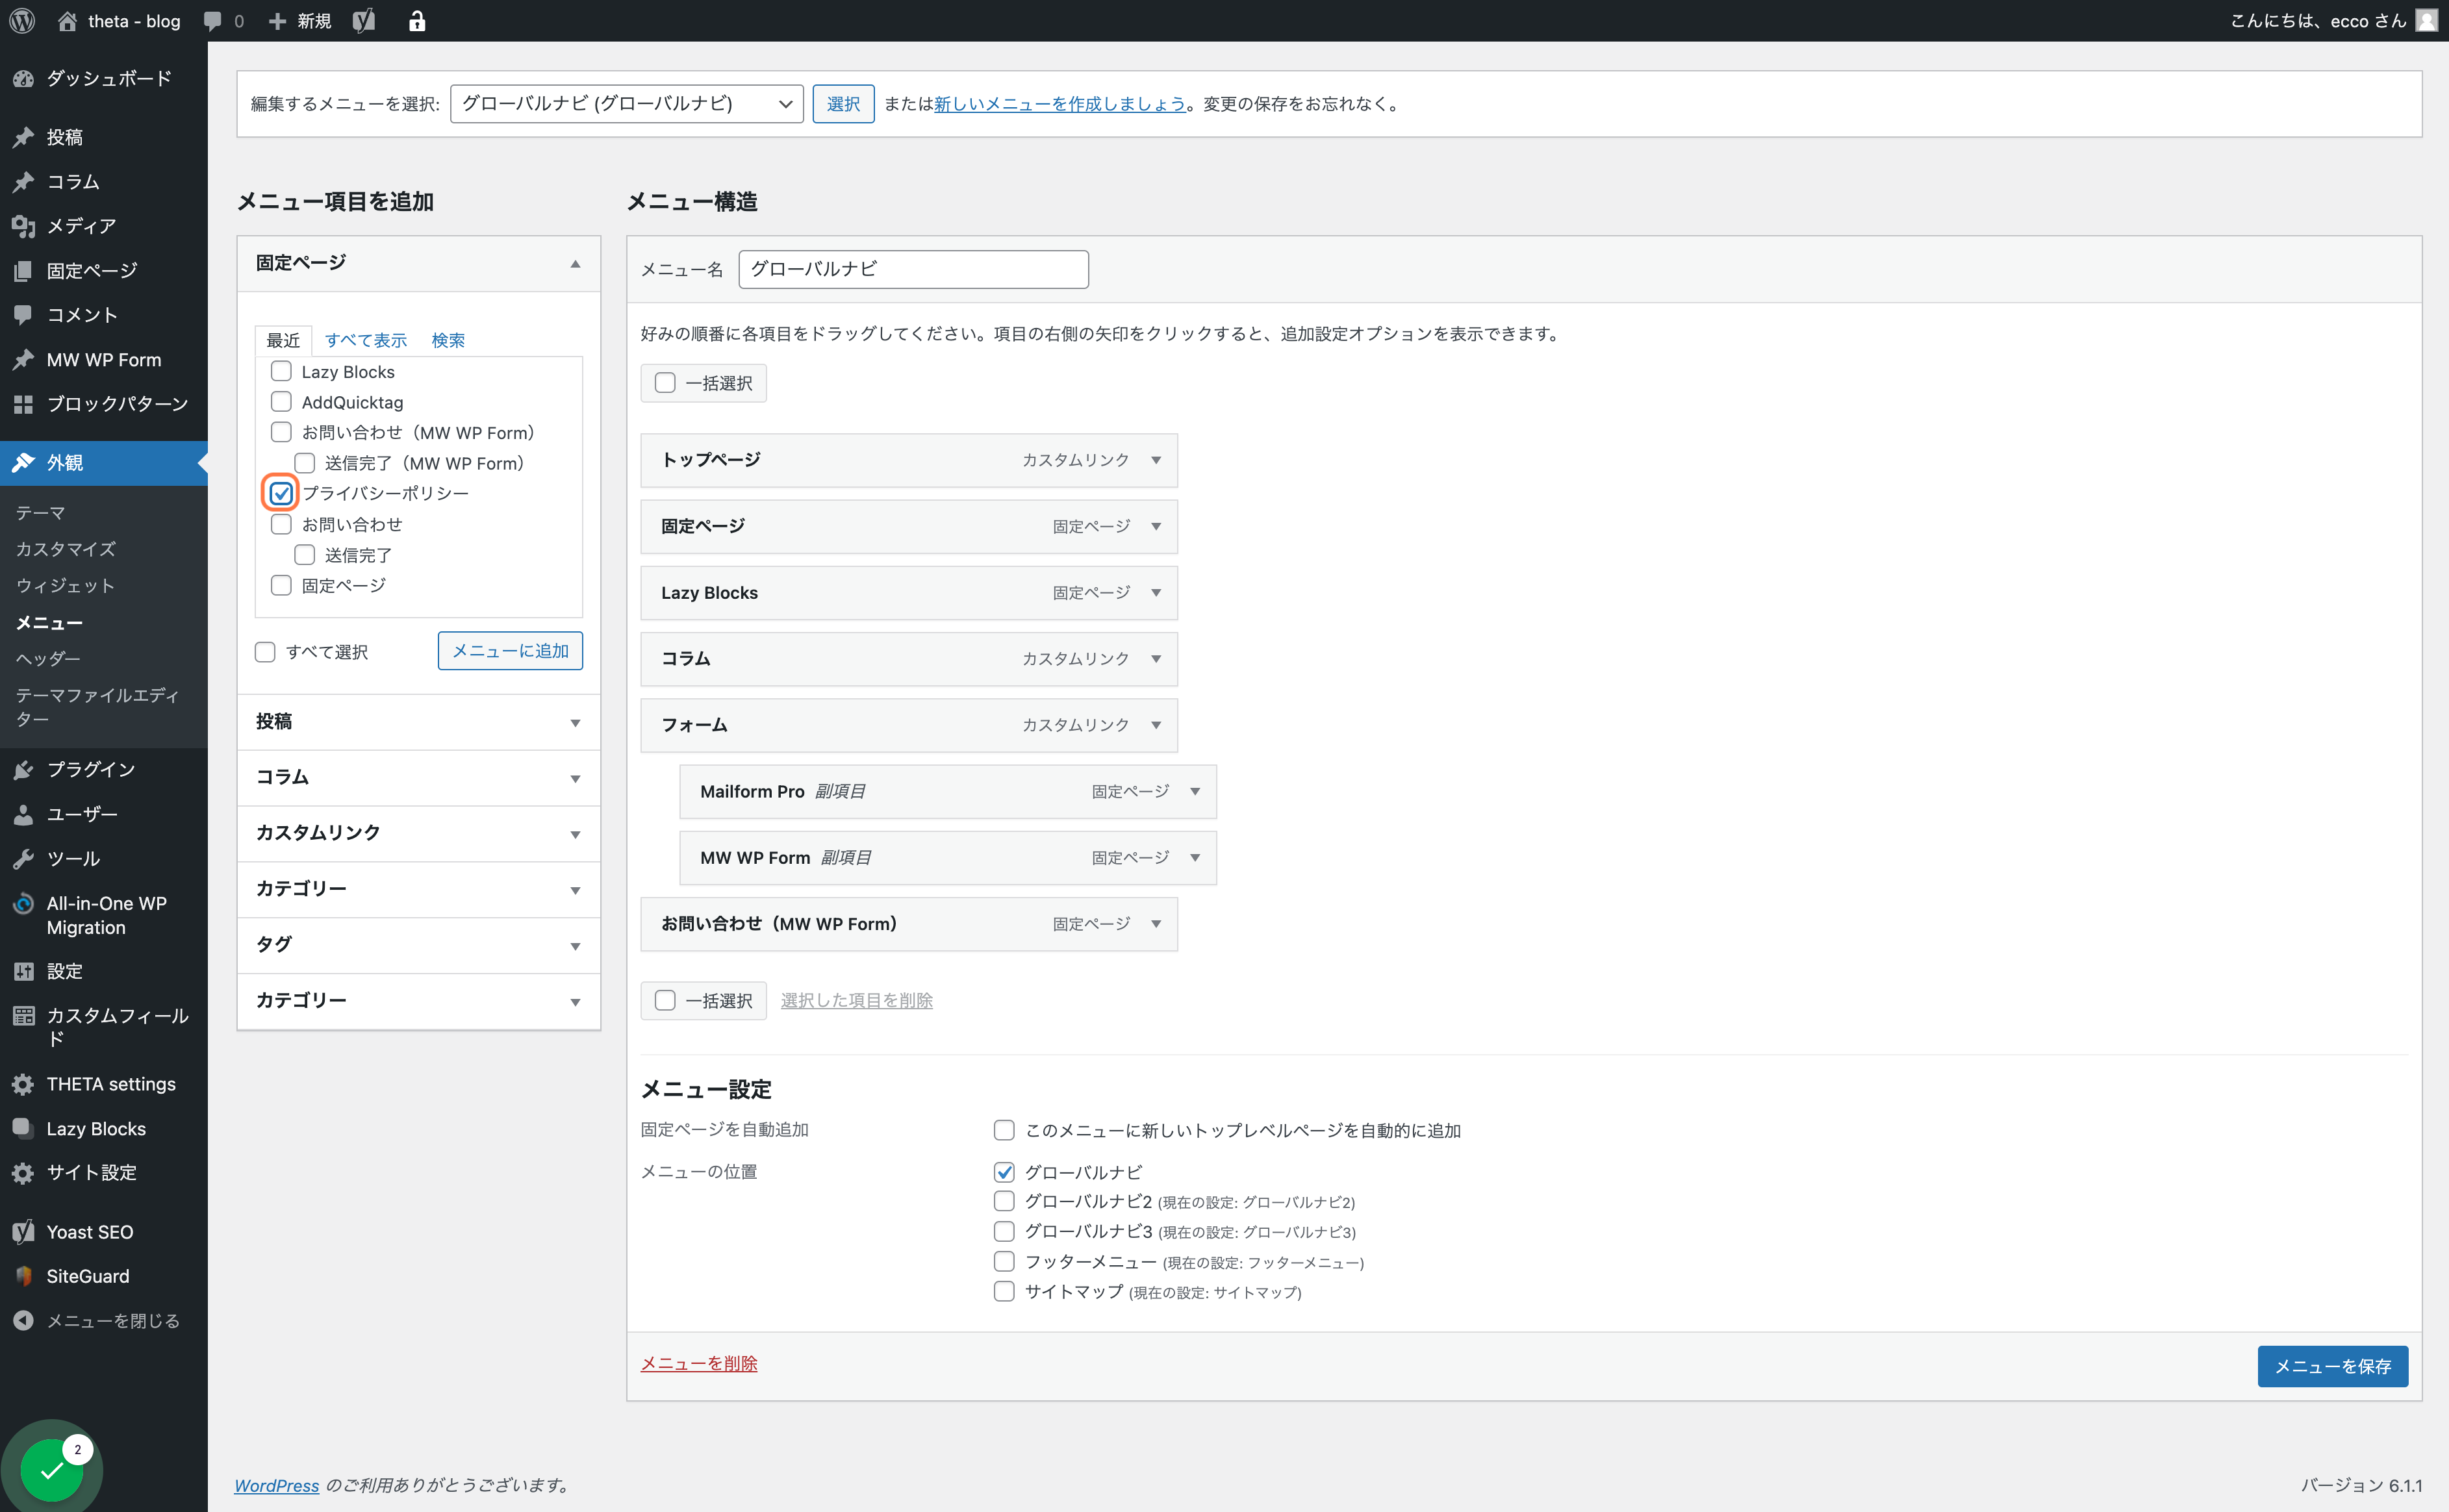The width and height of the screenshot is (2449, 1512).
Task: Tick the すべて選択 checkbox
Action: pos(265,652)
